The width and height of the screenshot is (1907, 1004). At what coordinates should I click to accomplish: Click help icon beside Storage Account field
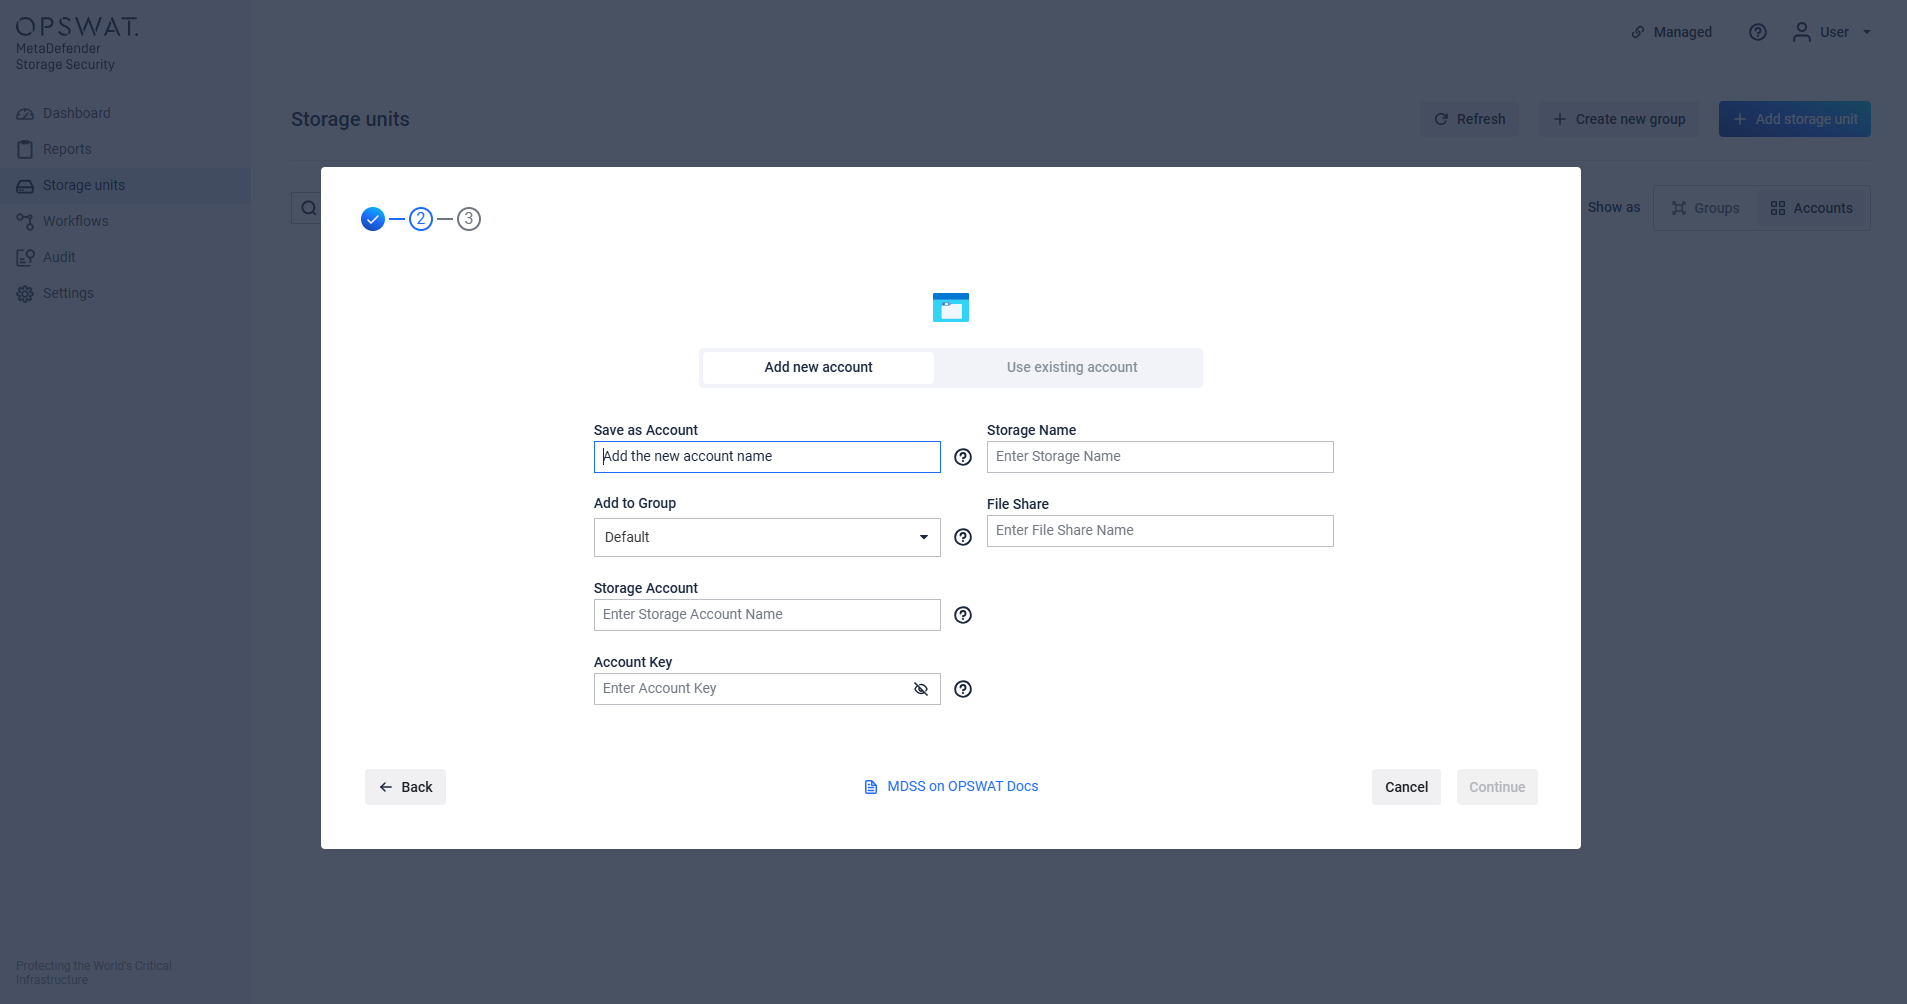point(963,615)
